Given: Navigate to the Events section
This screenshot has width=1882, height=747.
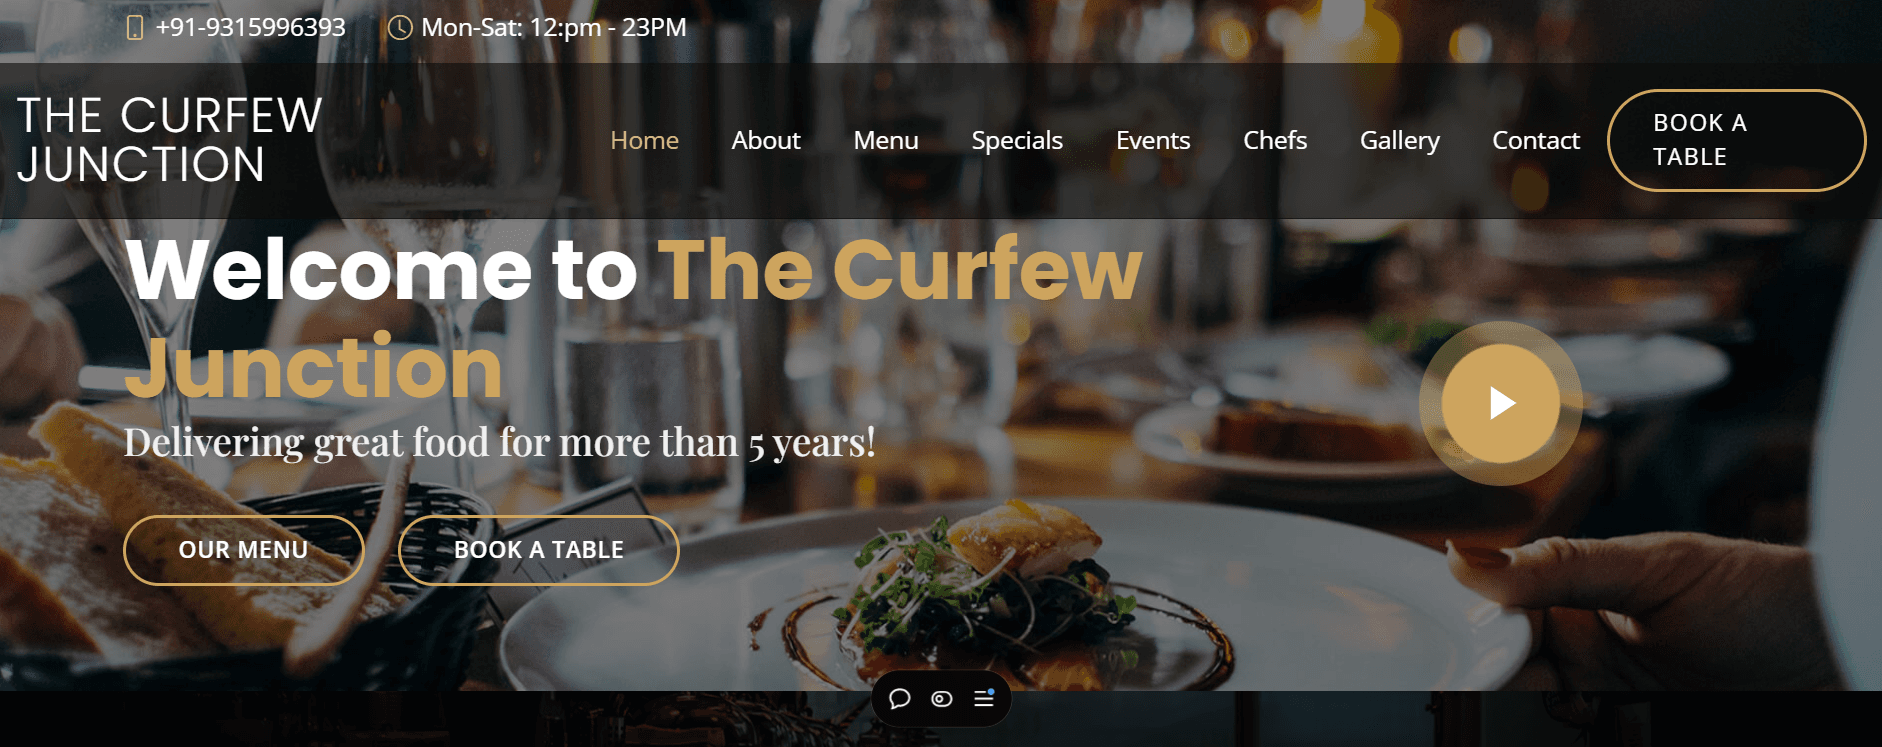Looking at the screenshot, I should coord(1153,141).
